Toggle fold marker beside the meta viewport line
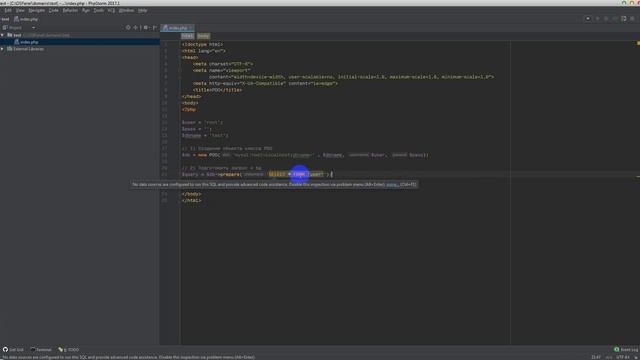 pos(179,70)
